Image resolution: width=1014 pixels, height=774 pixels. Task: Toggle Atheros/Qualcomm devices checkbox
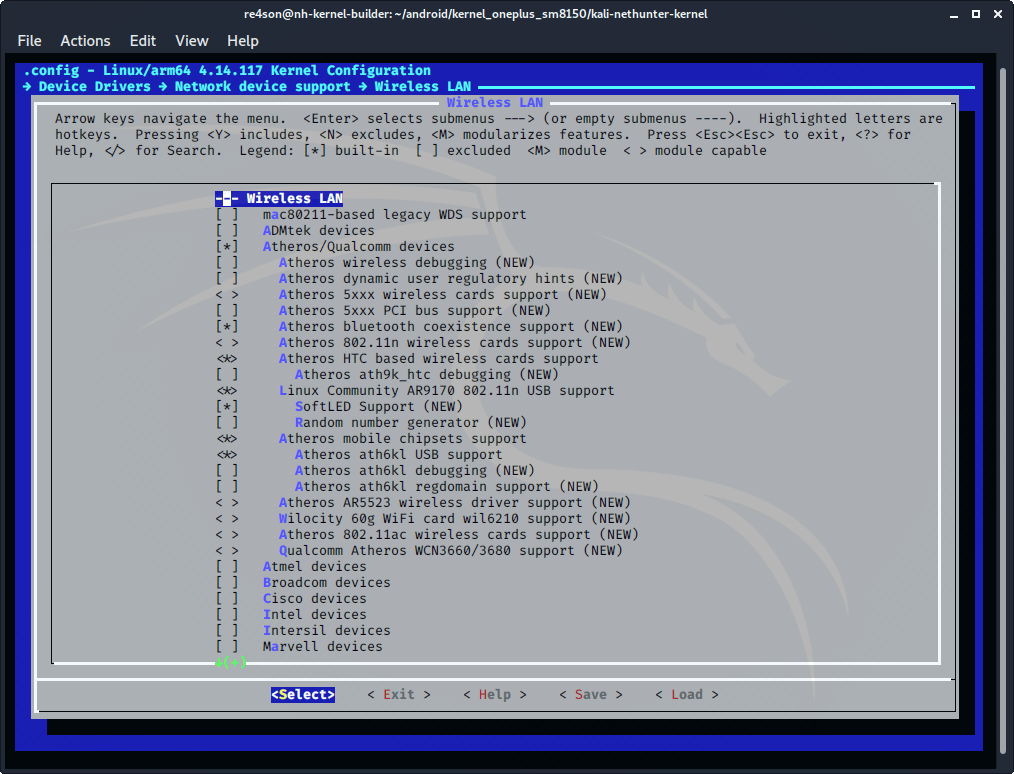click(x=227, y=246)
